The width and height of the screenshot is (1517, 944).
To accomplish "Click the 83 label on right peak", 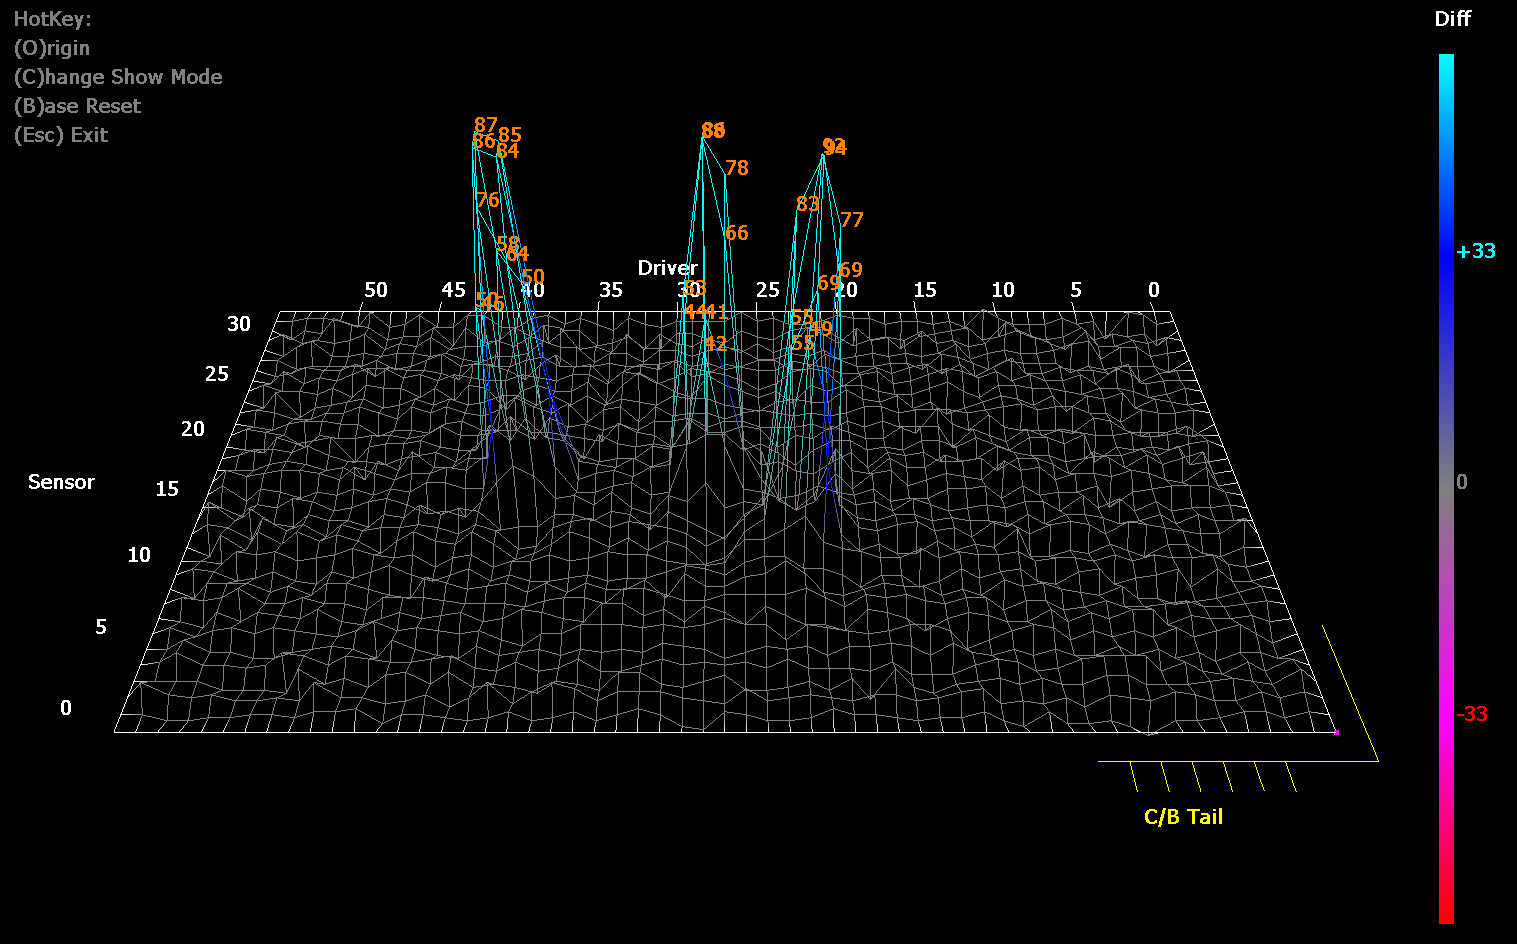I will click(808, 204).
